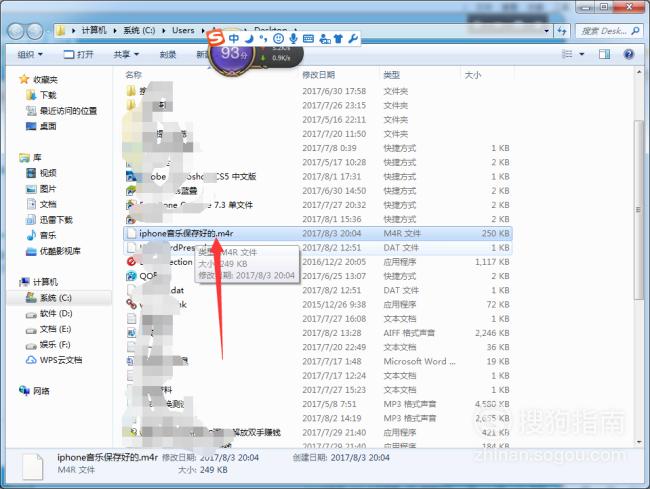This screenshot has width=650, height=489.
Task: Click scroll down arrow of file list
Action: pyautogui.click(x=639, y=442)
